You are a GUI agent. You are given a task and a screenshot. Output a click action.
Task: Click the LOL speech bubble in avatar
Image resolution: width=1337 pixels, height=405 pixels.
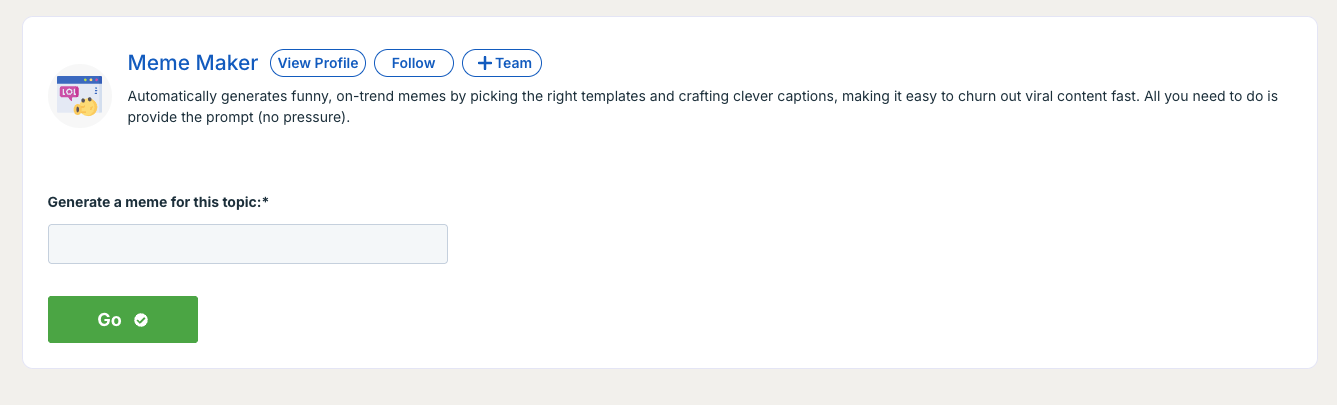coord(70,92)
